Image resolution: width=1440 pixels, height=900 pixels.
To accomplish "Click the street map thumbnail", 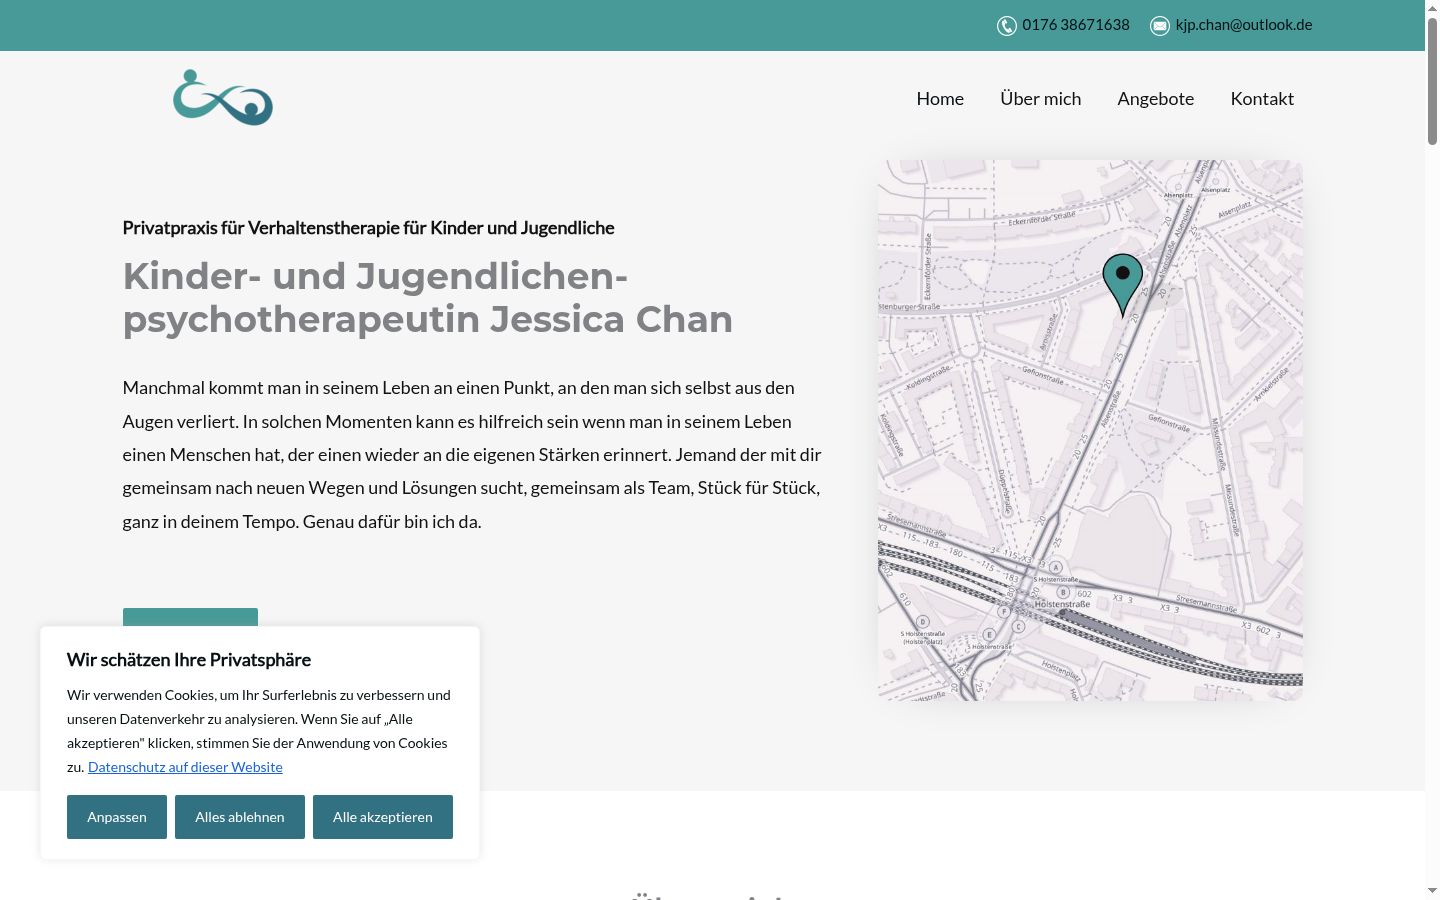I will coord(1090,430).
